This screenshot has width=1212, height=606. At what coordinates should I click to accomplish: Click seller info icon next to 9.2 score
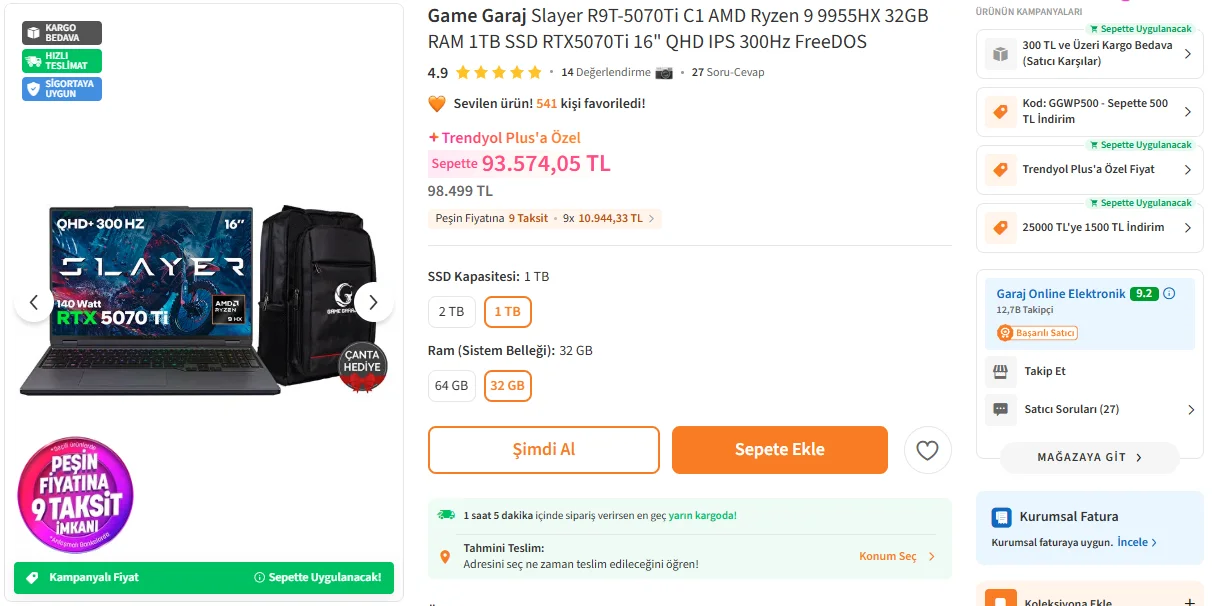1169,294
